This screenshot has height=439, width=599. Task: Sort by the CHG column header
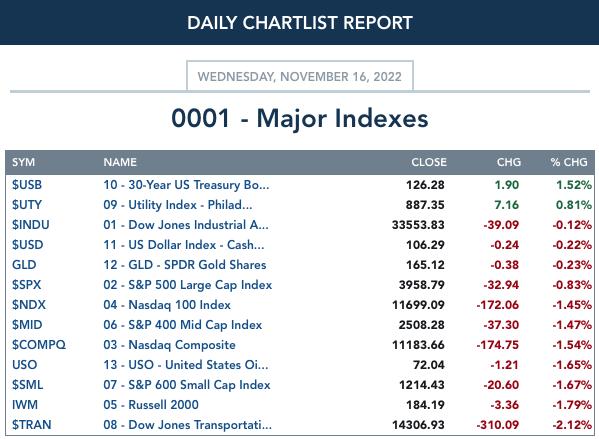point(508,162)
